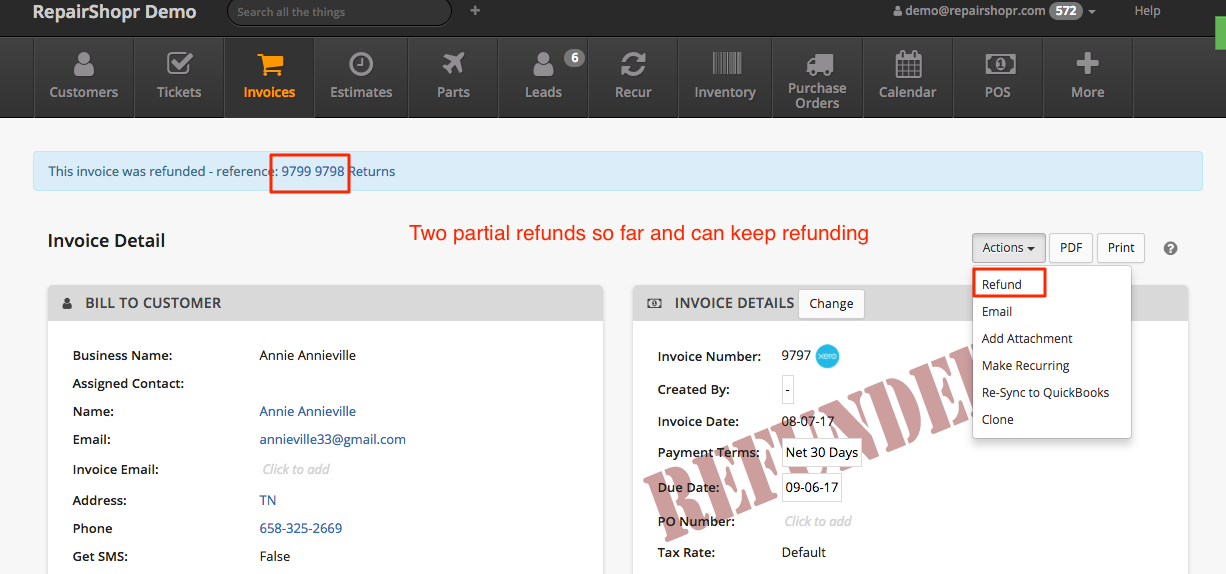The width and height of the screenshot is (1226, 574).
Task: Click the Print button
Action: coord(1121,248)
